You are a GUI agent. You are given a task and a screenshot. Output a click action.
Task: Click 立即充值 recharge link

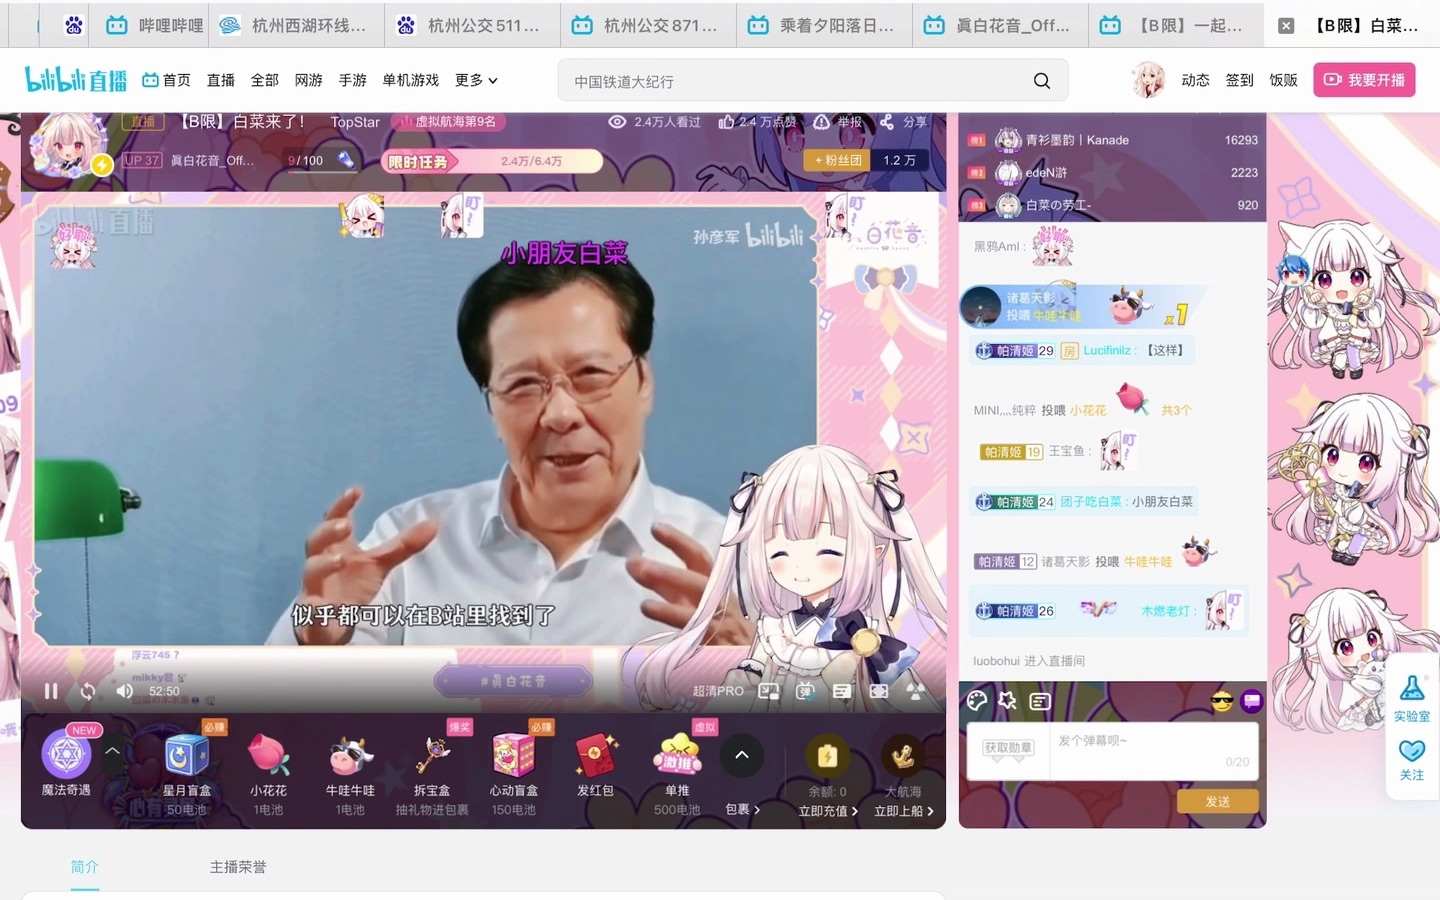pyautogui.click(x=828, y=811)
